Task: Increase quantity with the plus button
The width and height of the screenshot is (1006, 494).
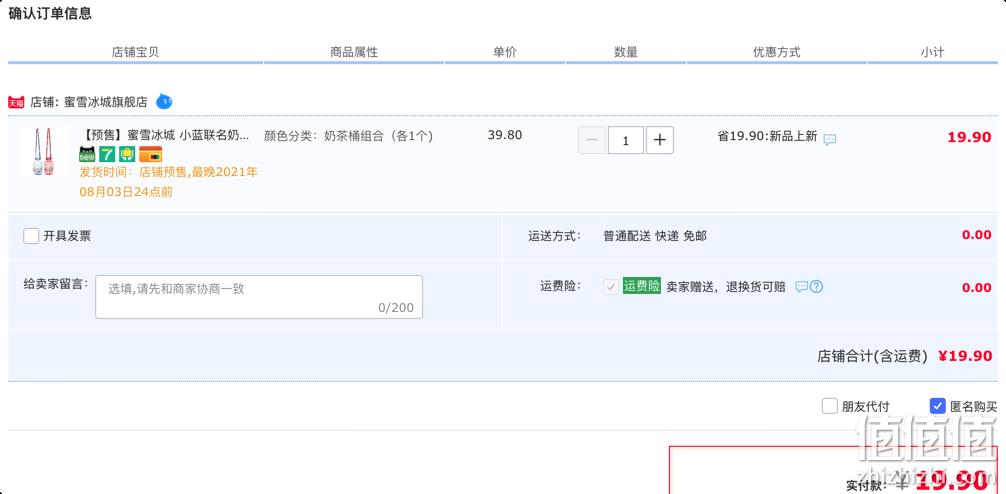Action: 660,141
